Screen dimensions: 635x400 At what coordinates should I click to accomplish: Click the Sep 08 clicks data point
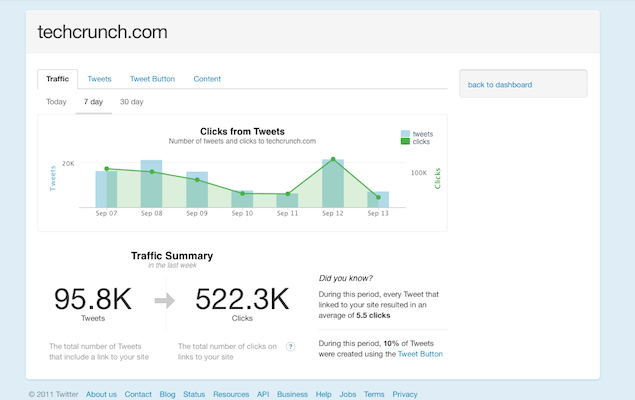(152, 172)
